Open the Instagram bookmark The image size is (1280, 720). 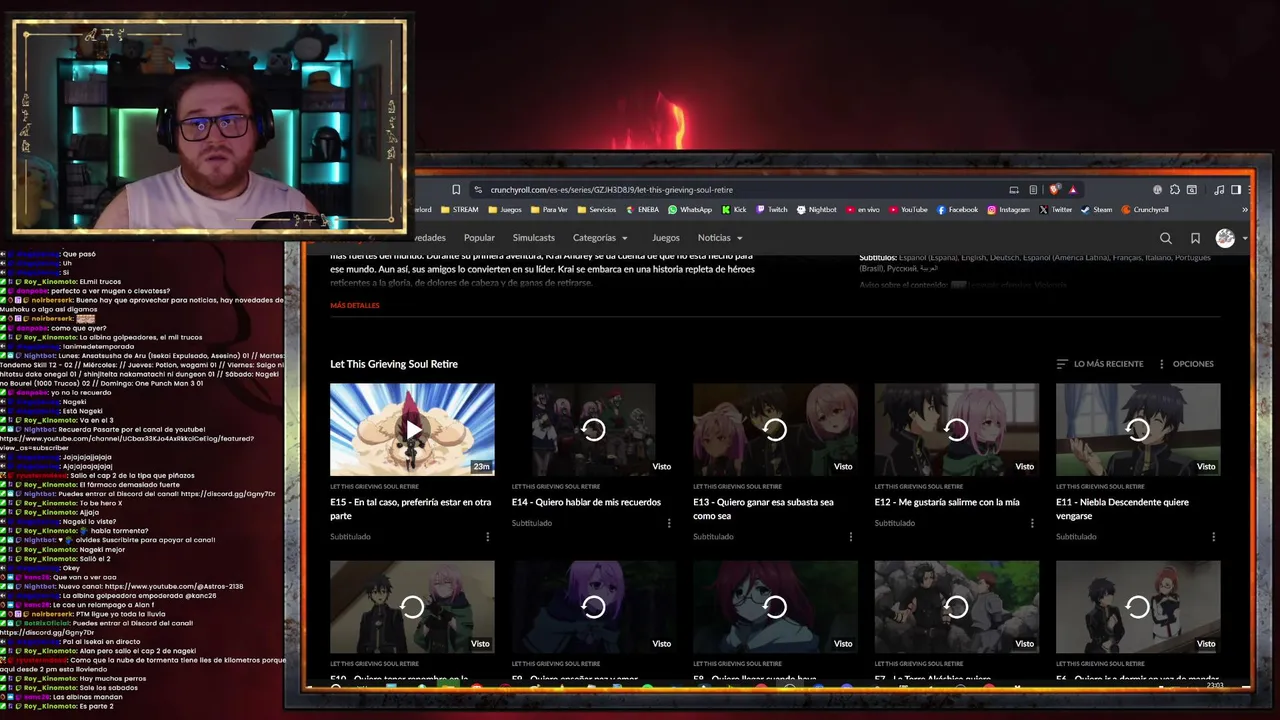(1008, 210)
